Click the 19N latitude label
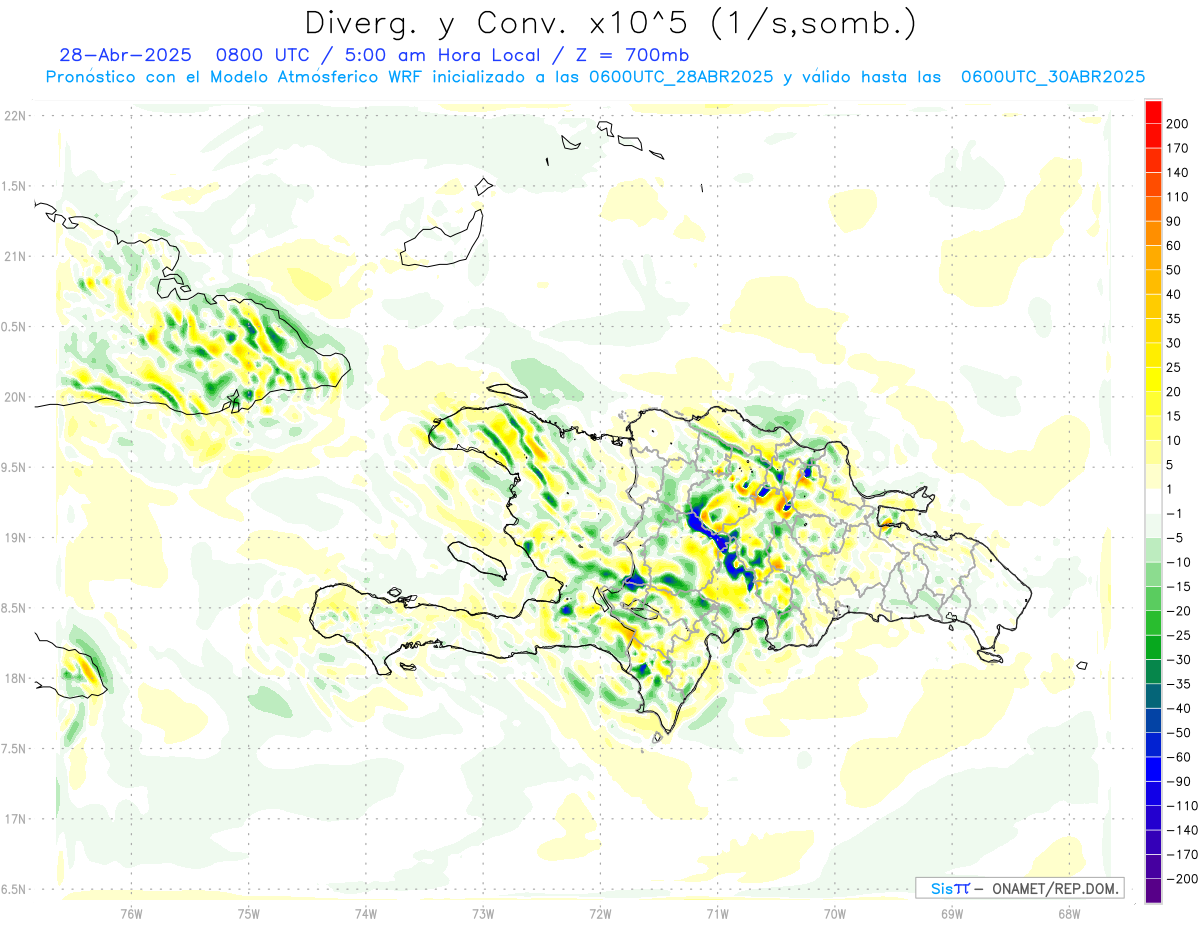Image resolution: width=1200 pixels, height=927 pixels. 14,538
